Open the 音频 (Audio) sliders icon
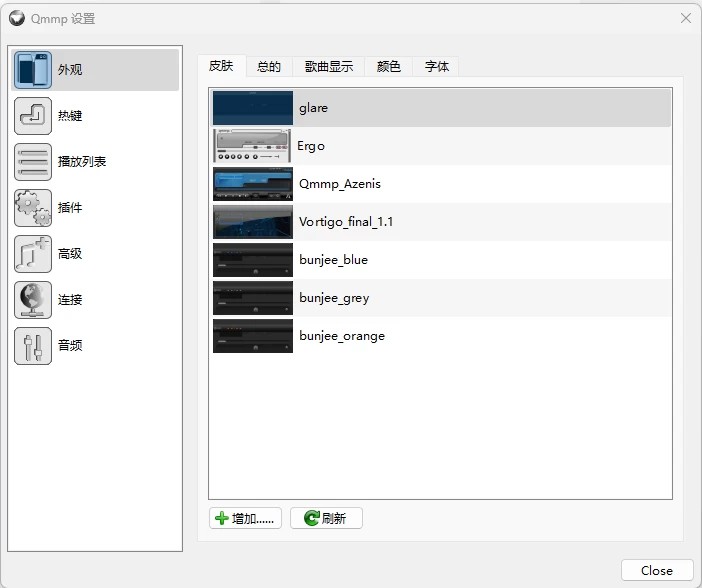 [33, 346]
